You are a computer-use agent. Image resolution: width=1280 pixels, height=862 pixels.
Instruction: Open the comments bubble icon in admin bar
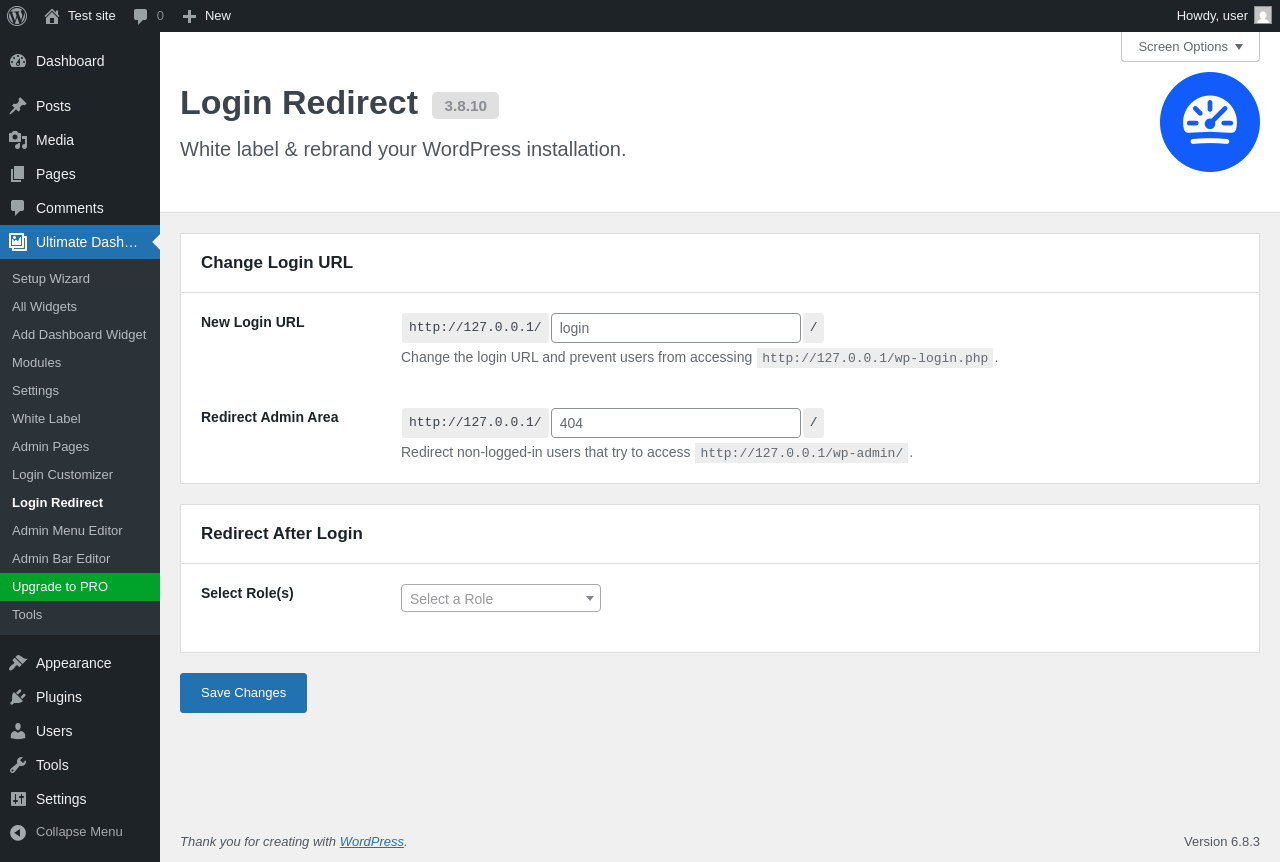[x=141, y=16]
